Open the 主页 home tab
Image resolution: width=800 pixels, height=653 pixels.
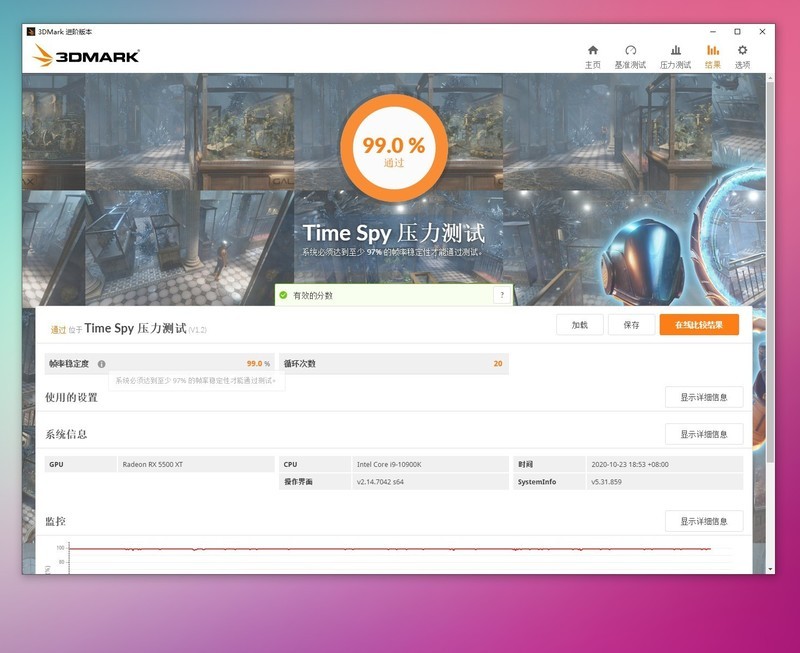tap(592, 57)
